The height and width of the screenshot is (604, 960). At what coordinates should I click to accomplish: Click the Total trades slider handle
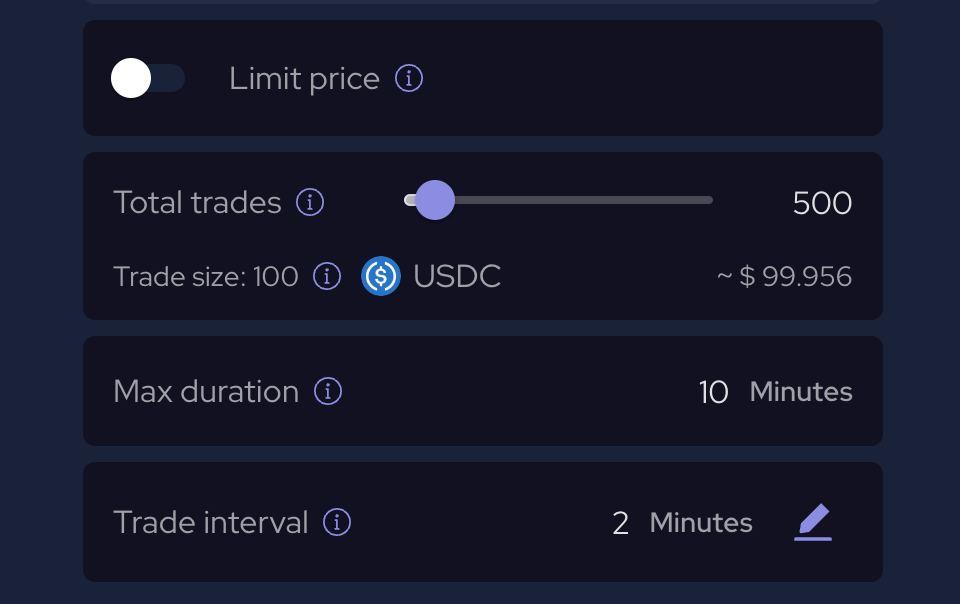(x=435, y=200)
